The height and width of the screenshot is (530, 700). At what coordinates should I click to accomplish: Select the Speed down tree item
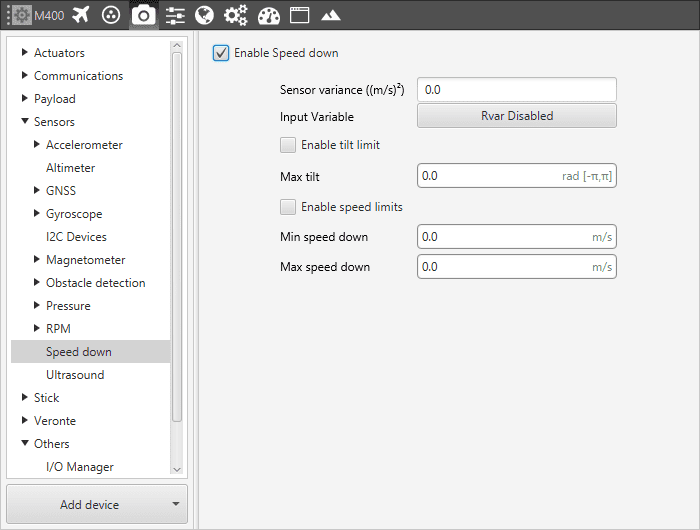point(91,352)
